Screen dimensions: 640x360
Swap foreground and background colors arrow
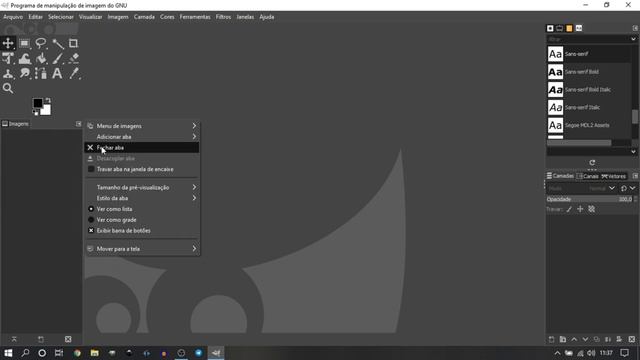[48, 100]
